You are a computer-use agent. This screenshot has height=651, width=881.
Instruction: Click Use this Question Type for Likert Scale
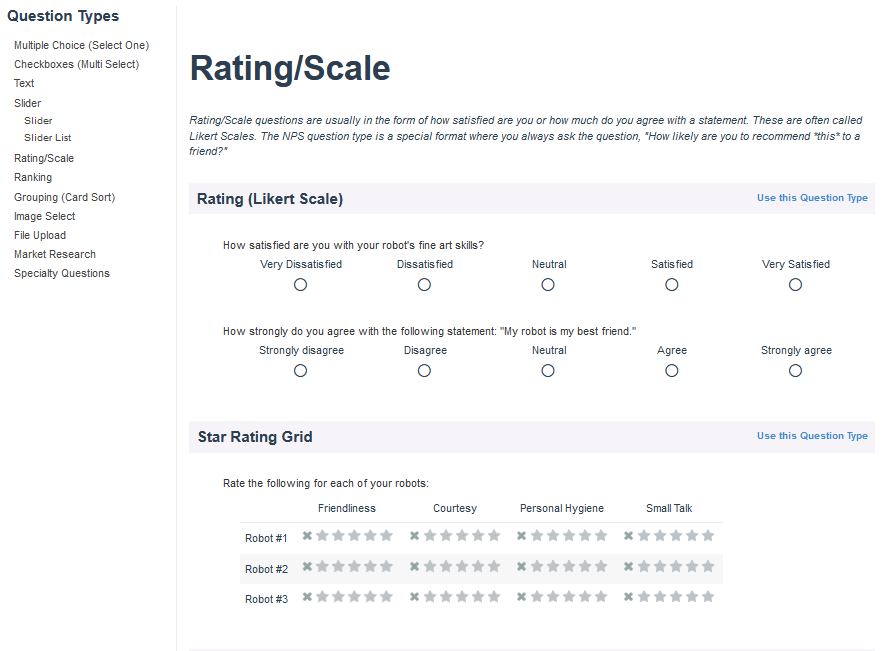812,198
